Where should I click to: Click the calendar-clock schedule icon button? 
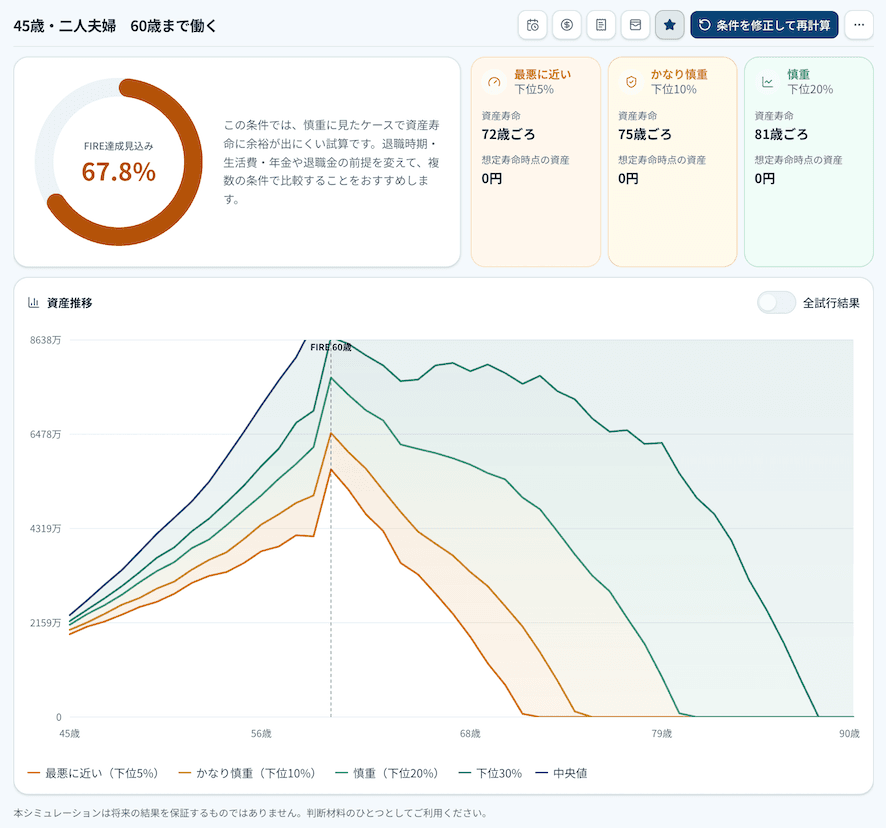pos(532,25)
